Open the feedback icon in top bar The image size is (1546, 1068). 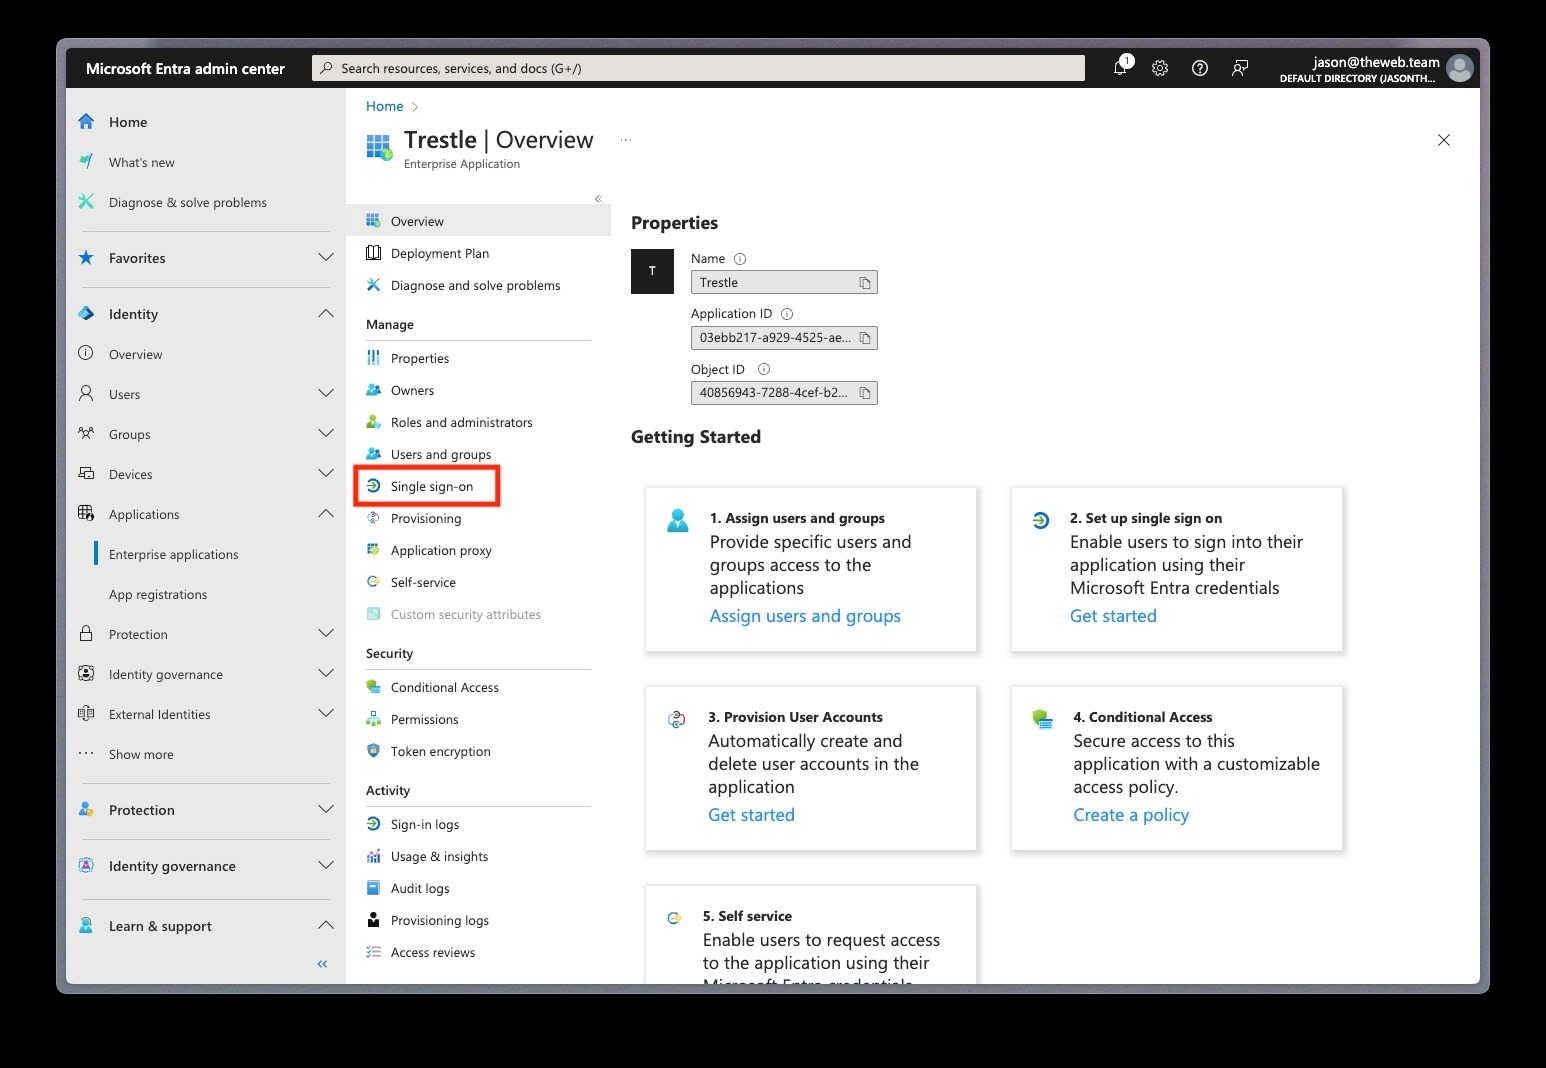1240,68
